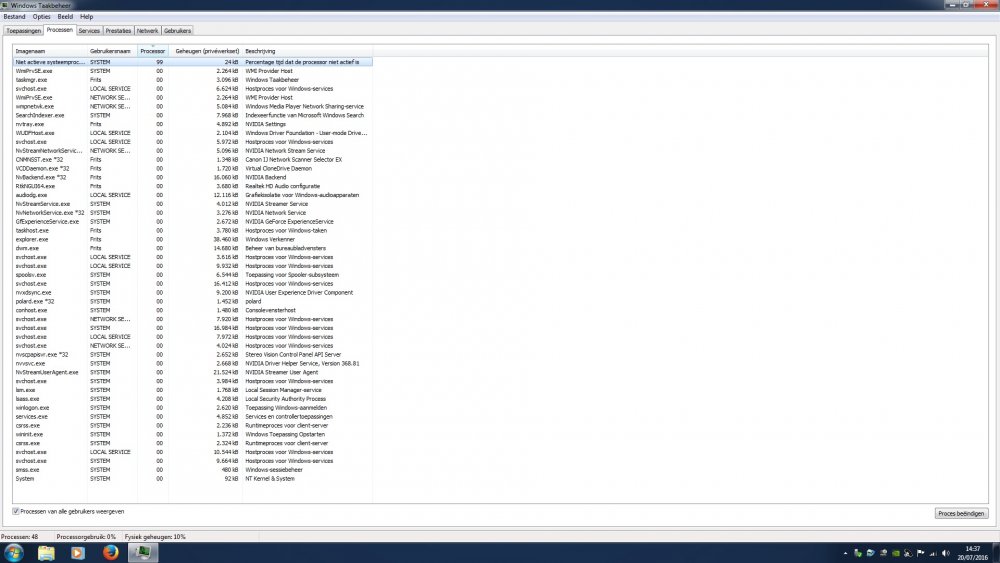1000x563 pixels.
Task: Select the conhost.exe process
Action: (193, 311)
